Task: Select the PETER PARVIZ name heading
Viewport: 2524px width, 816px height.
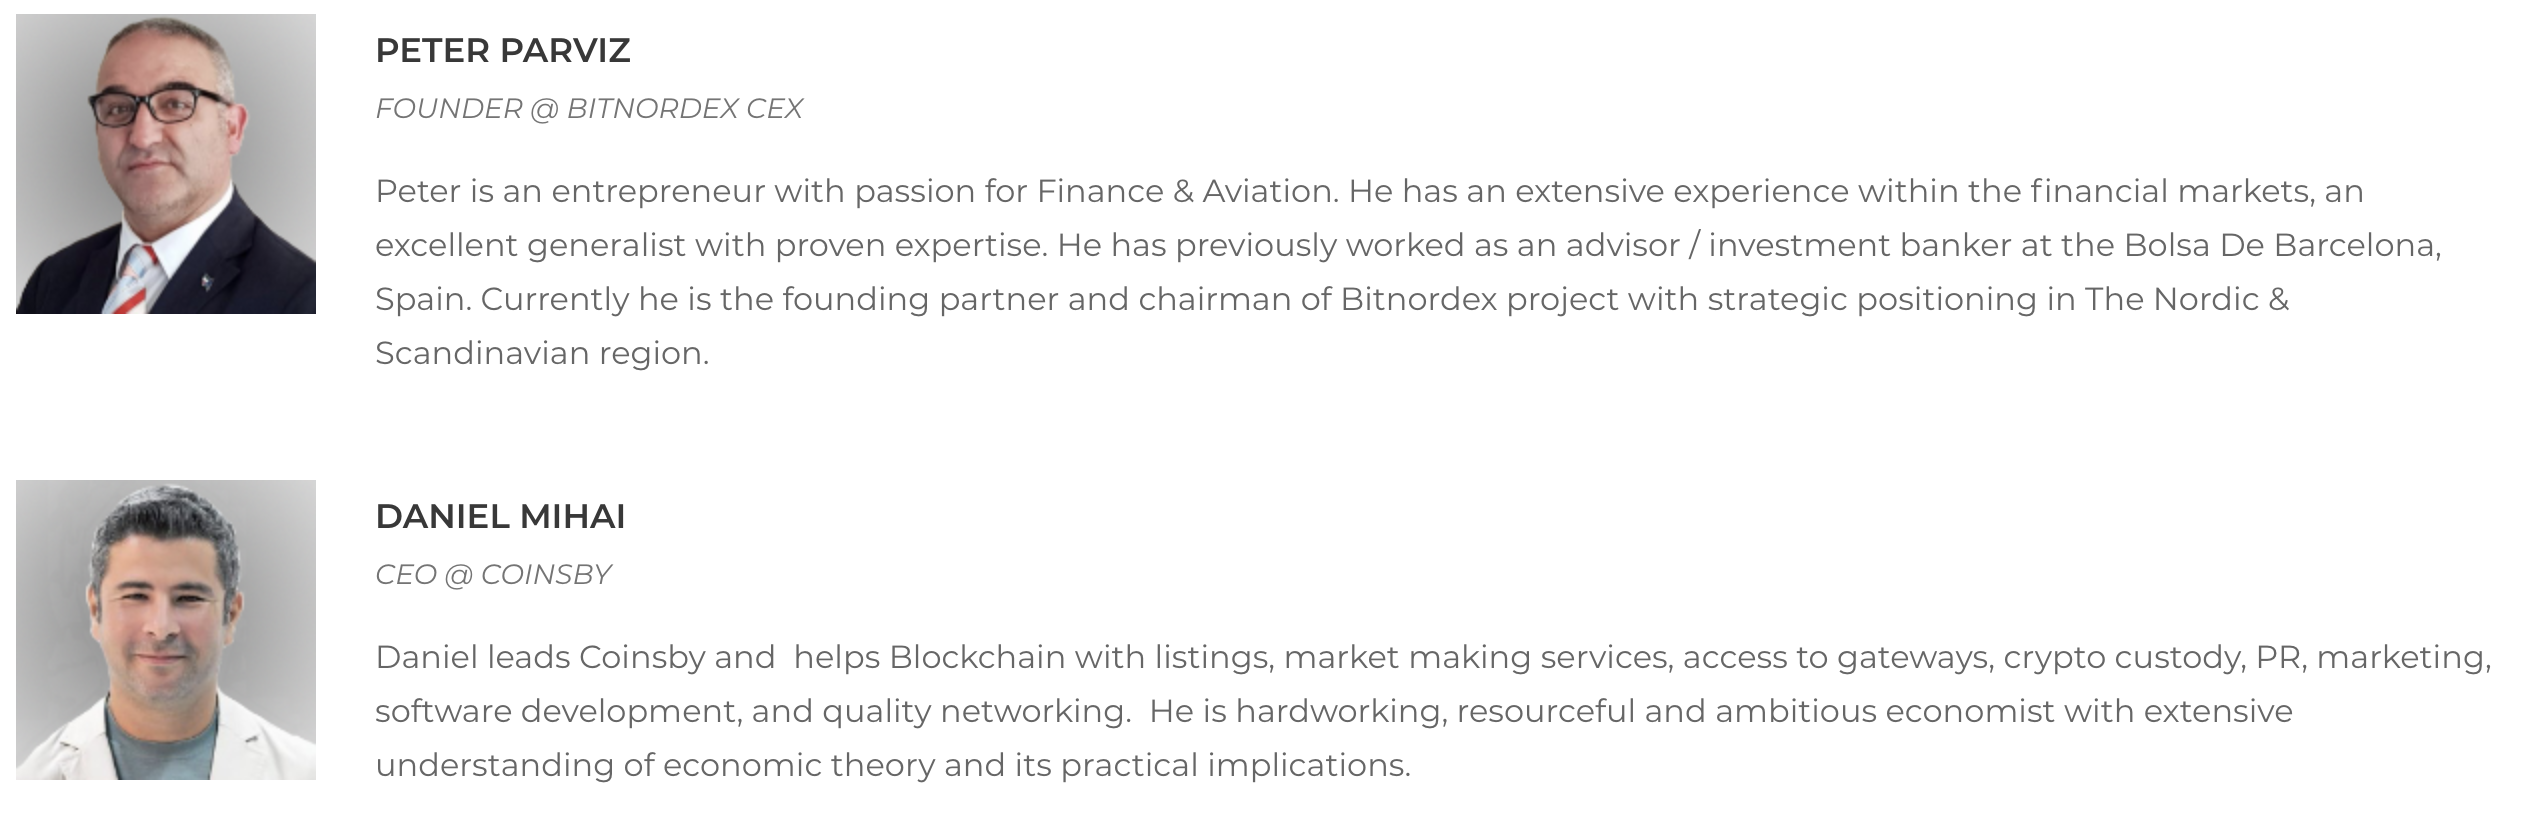Action: click(503, 51)
